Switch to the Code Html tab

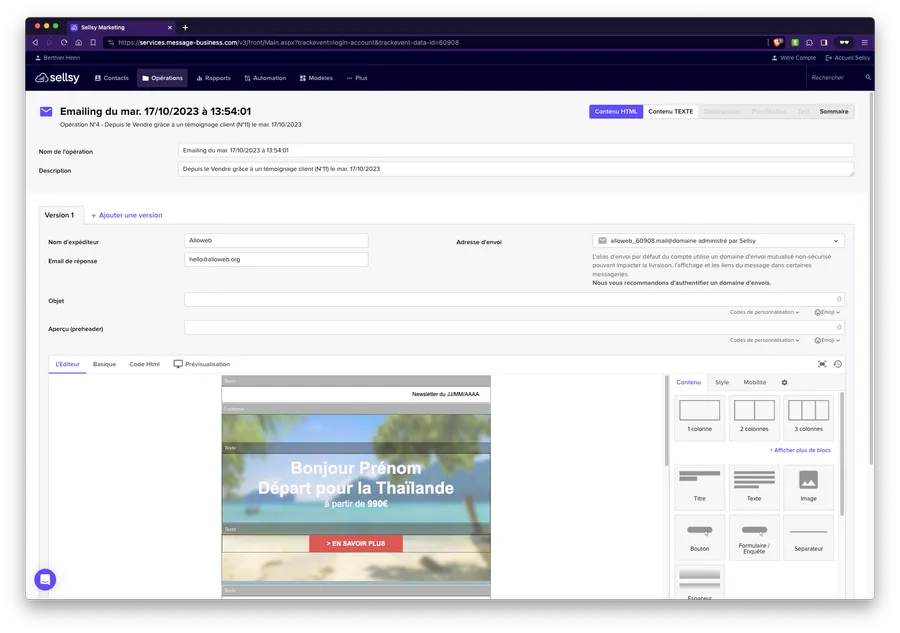(x=145, y=364)
